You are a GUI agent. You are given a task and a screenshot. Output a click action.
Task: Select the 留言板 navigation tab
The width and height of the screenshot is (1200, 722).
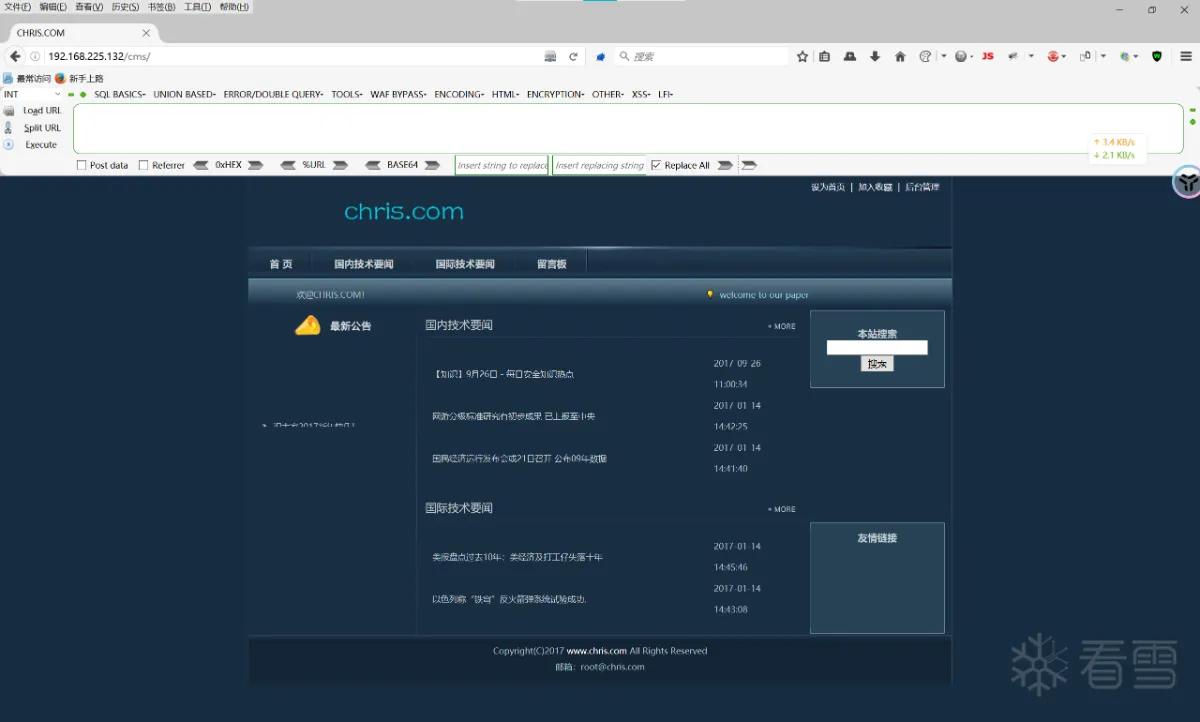pyautogui.click(x=551, y=264)
